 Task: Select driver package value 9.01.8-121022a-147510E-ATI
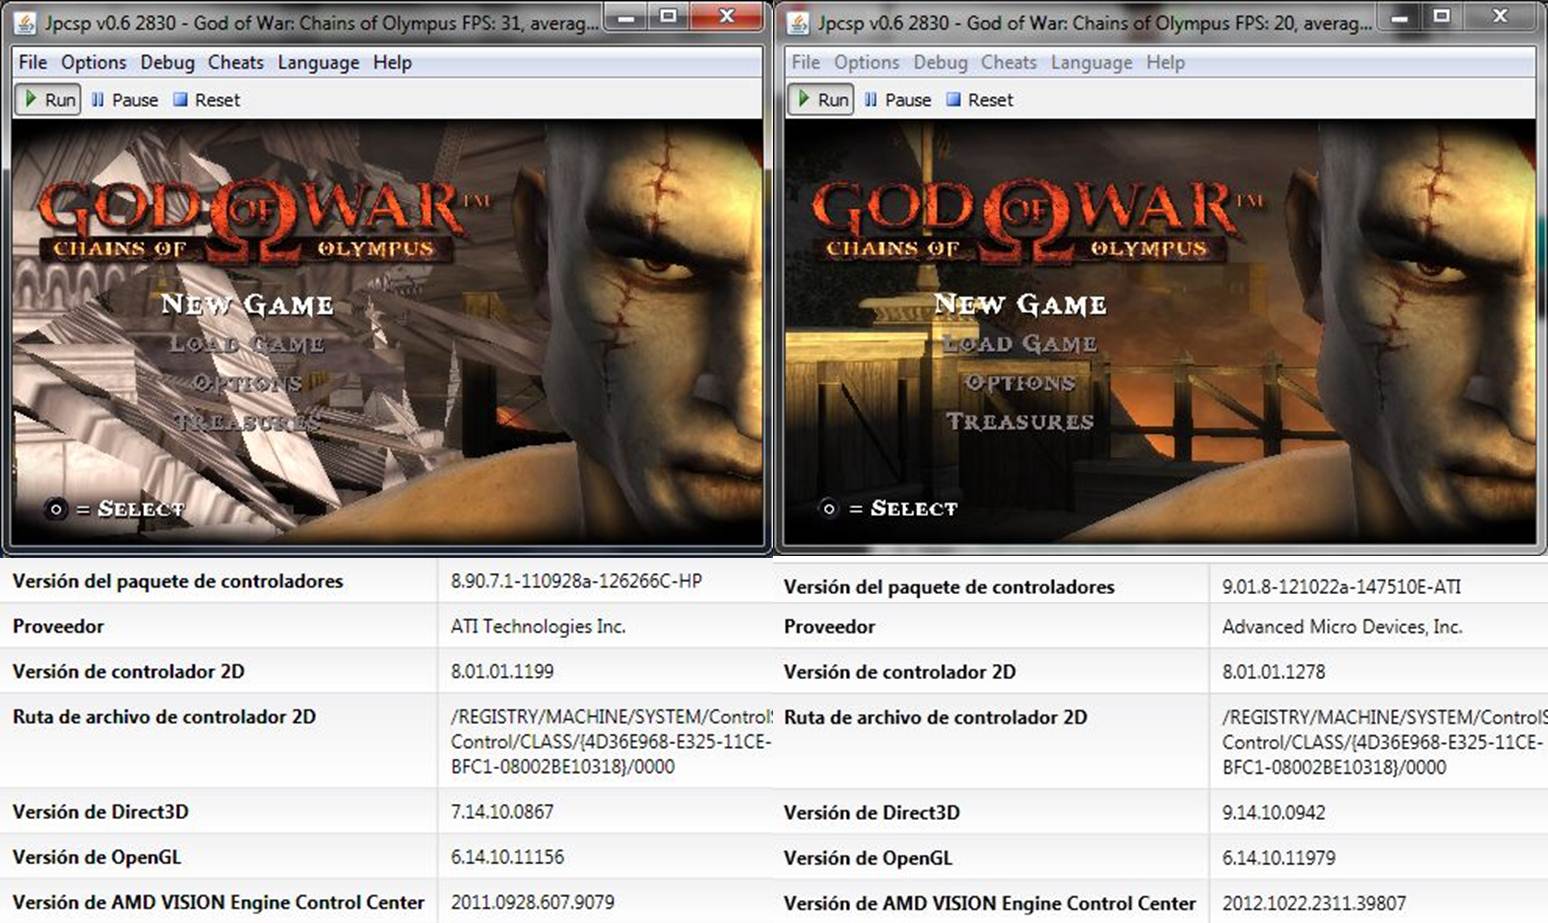pyautogui.click(x=1342, y=586)
